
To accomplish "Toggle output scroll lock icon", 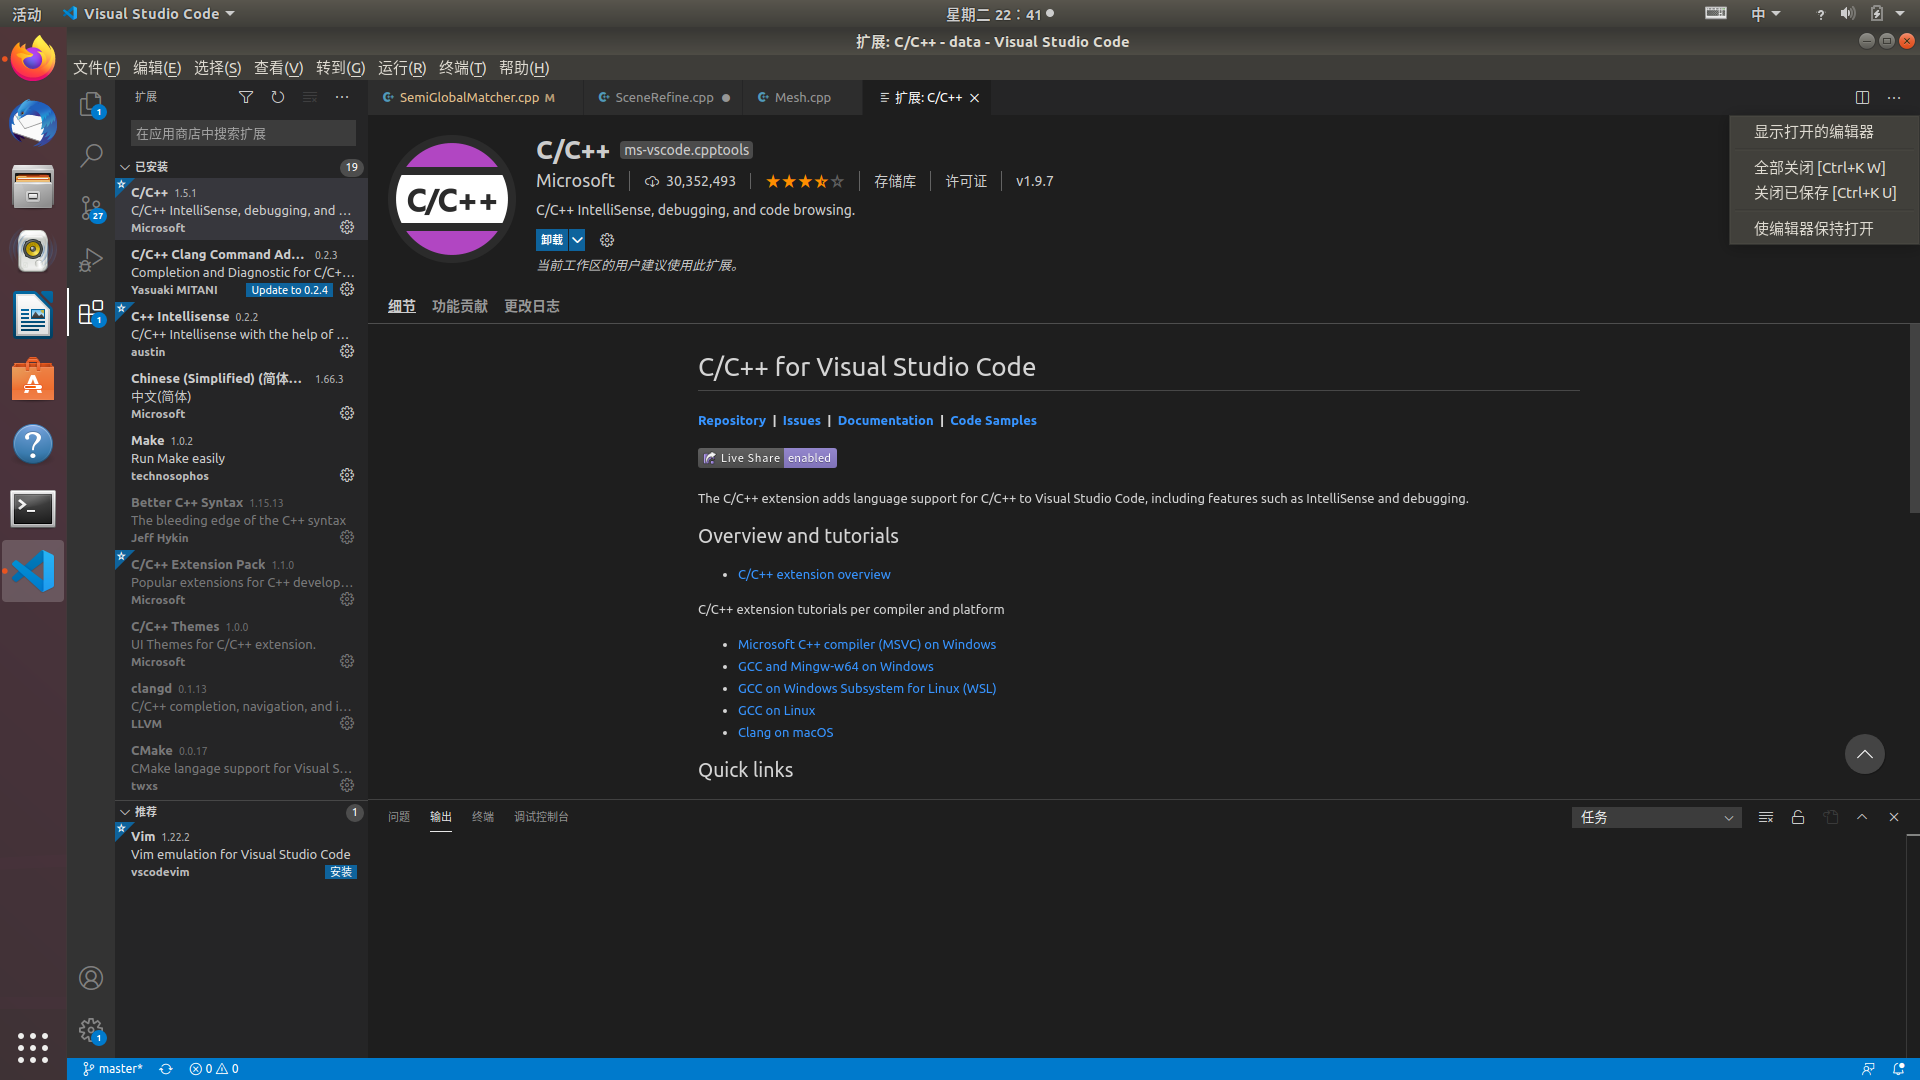I will (1798, 817).
